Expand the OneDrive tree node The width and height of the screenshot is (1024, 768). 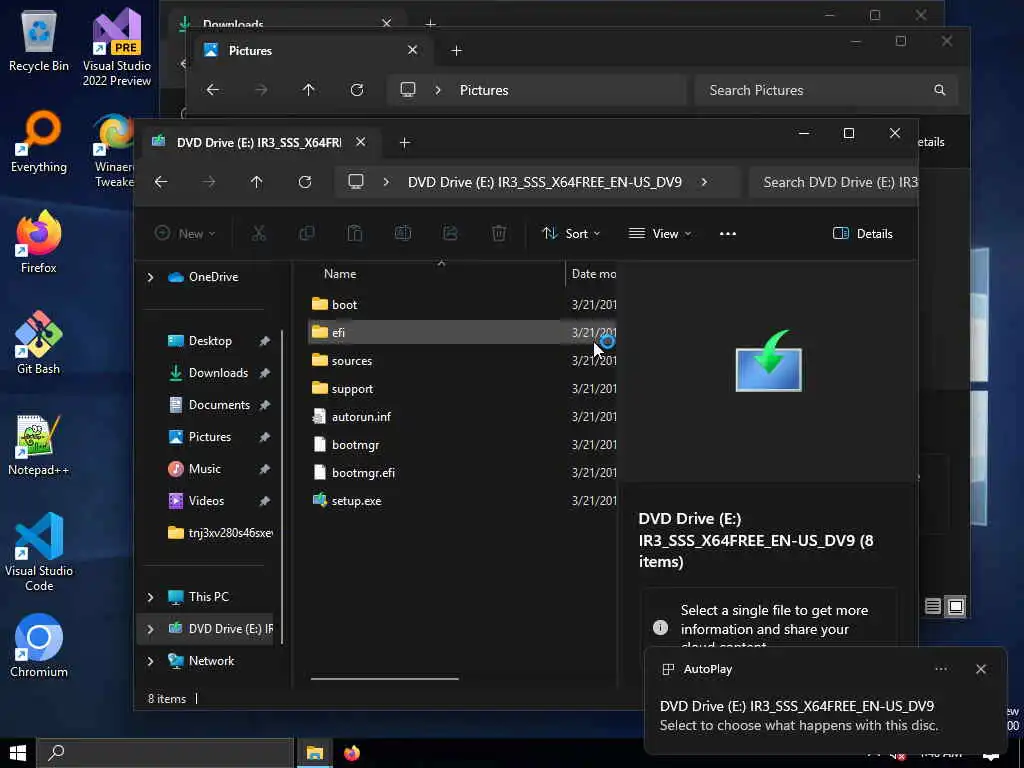point(150,278)
